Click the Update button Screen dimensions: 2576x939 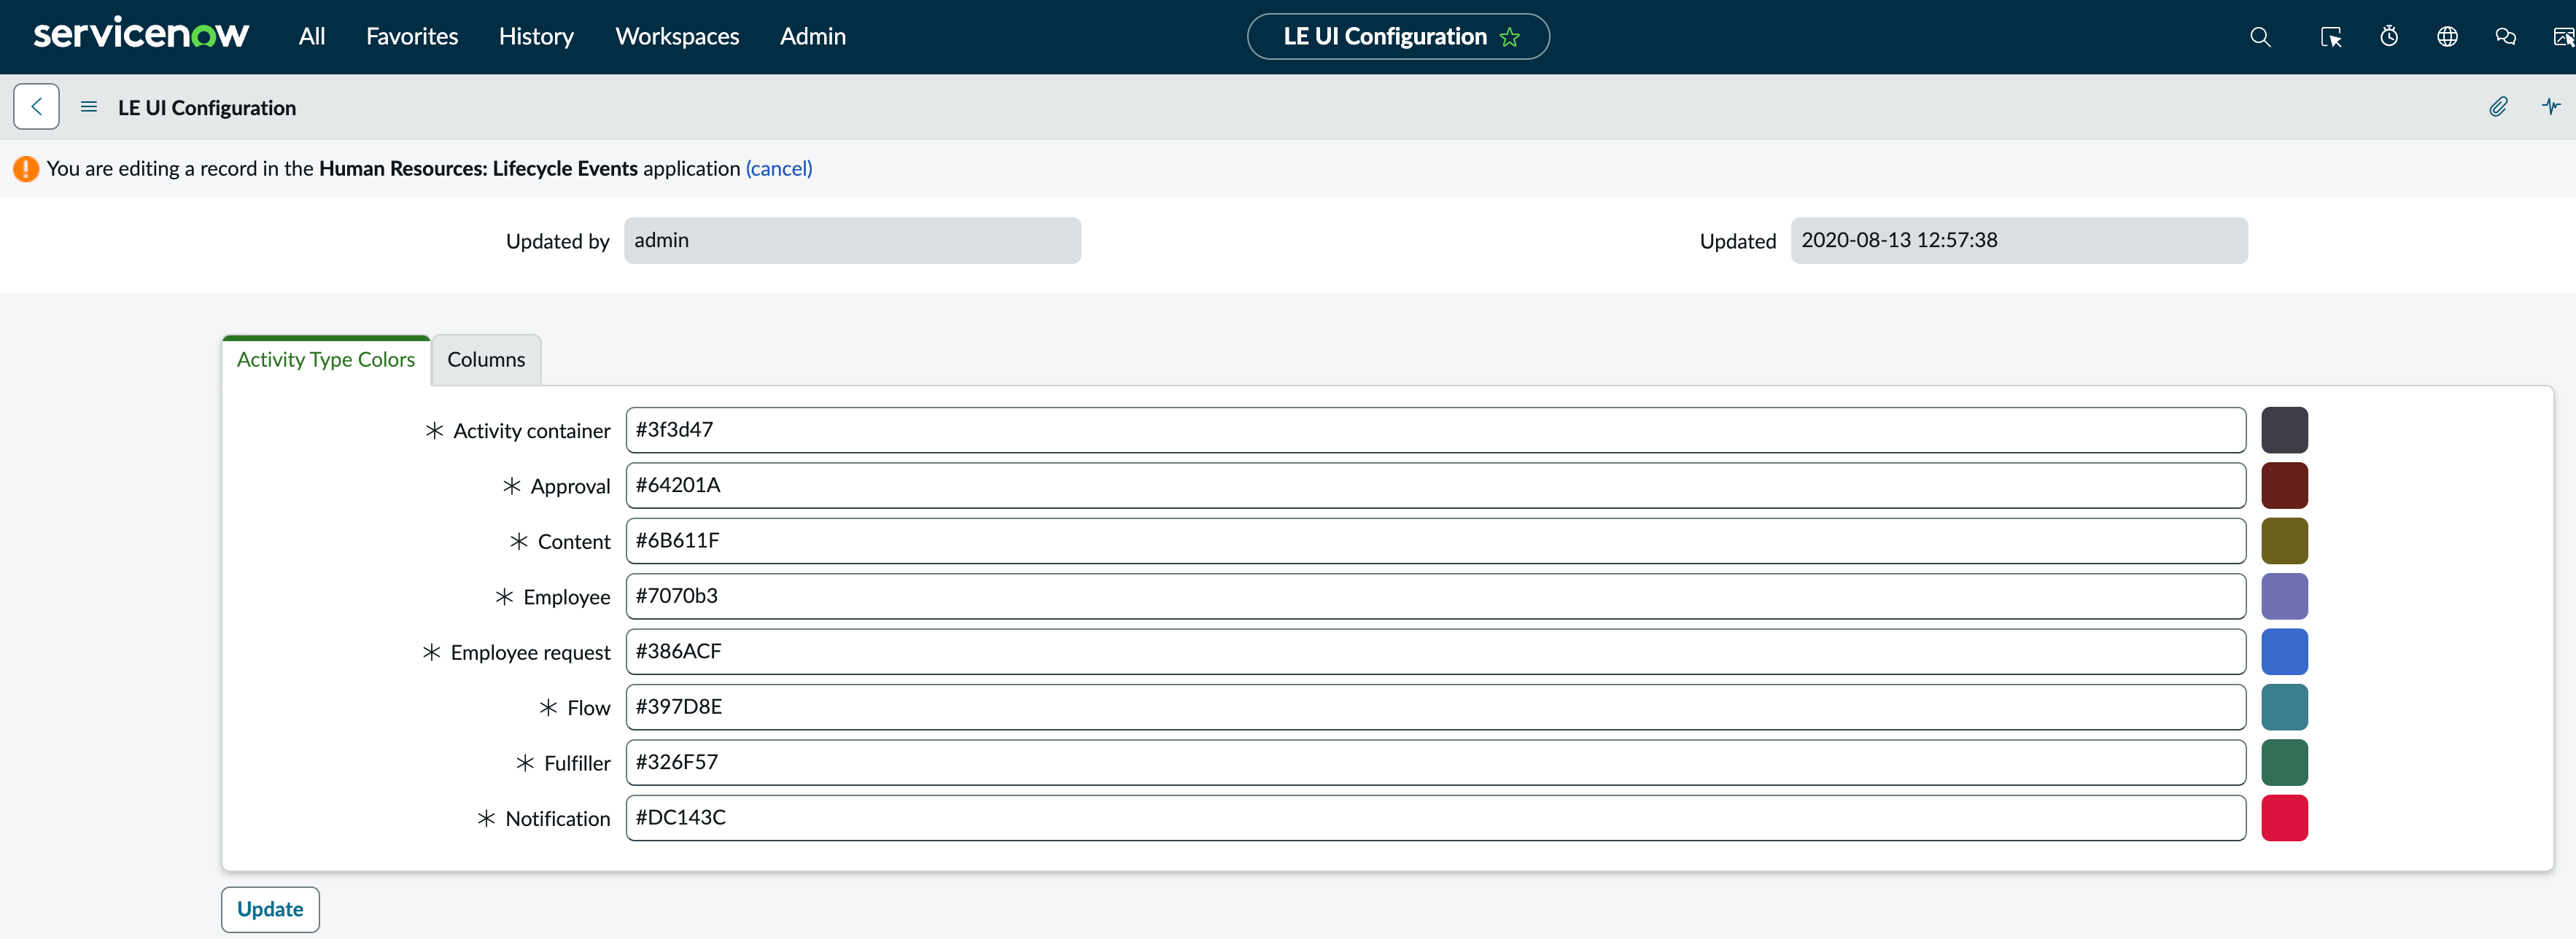pyautogui.click(x=270, y=909)
